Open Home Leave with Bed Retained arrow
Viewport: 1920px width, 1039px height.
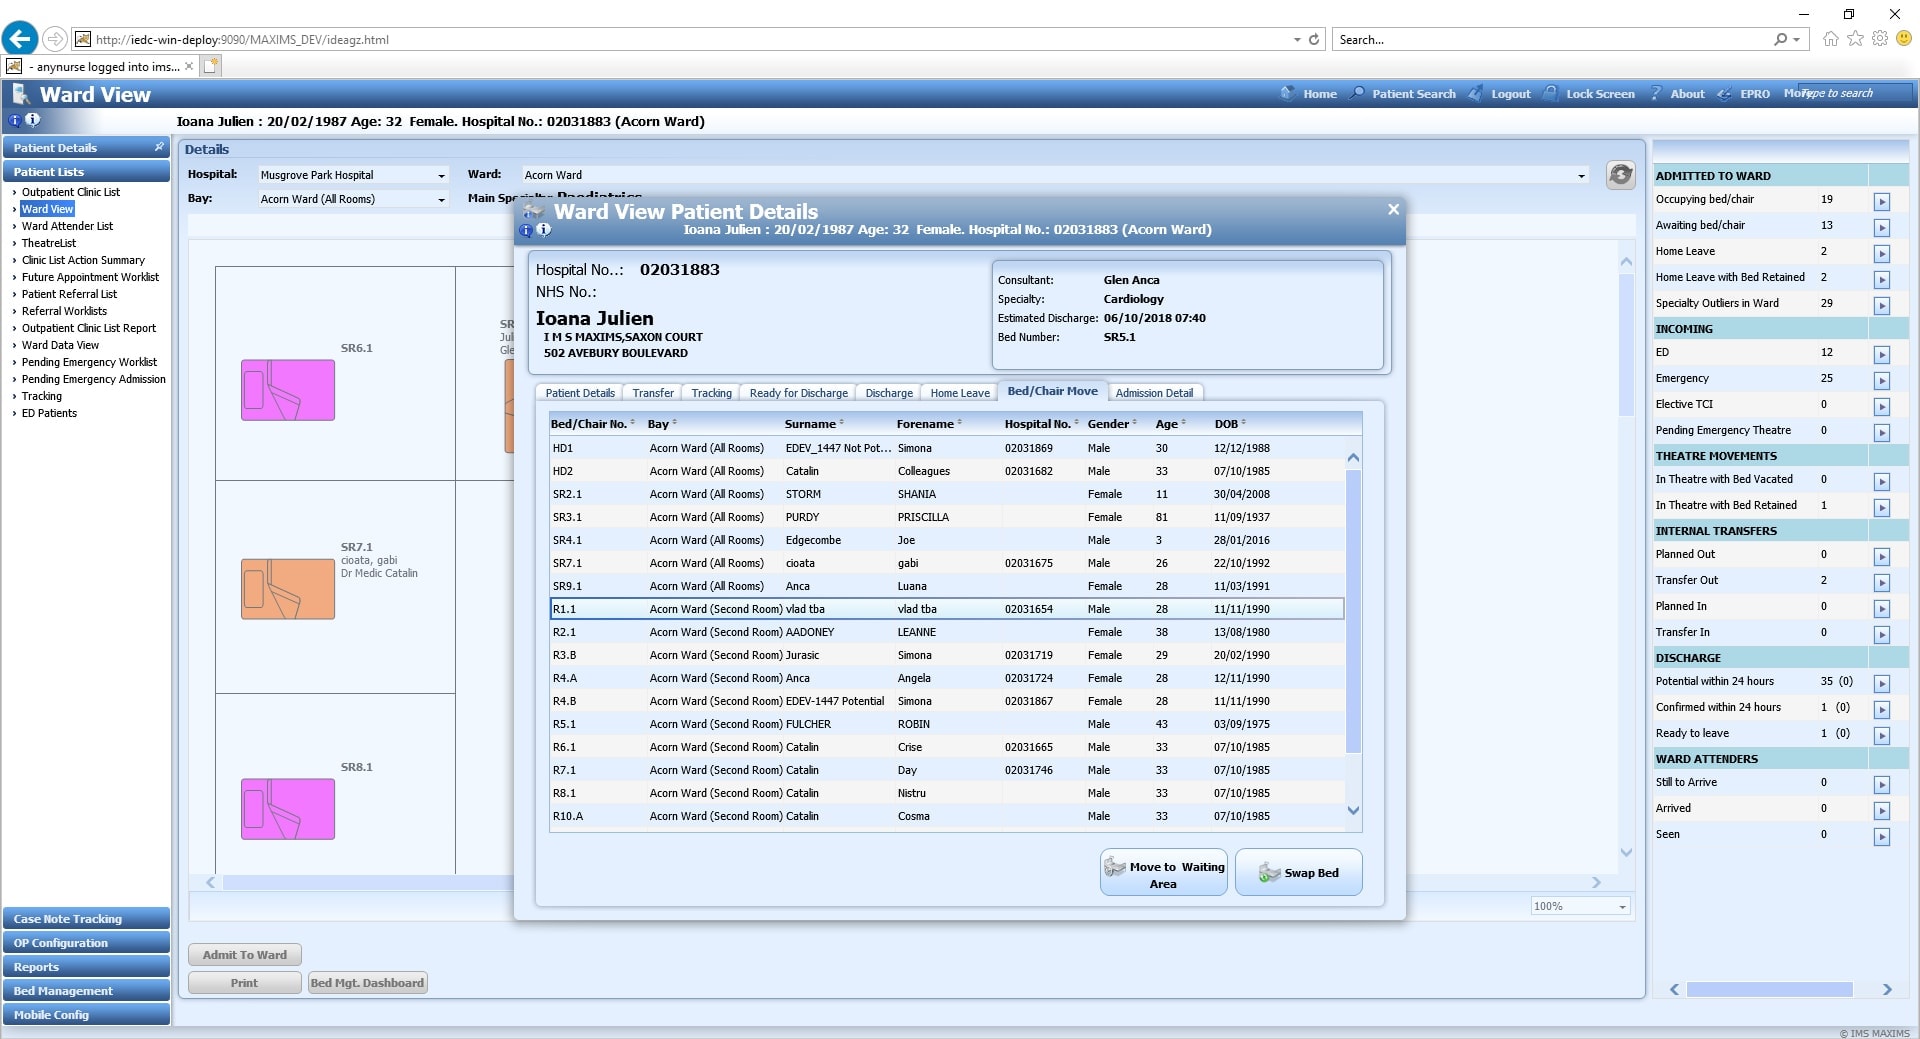[1881, 280]
